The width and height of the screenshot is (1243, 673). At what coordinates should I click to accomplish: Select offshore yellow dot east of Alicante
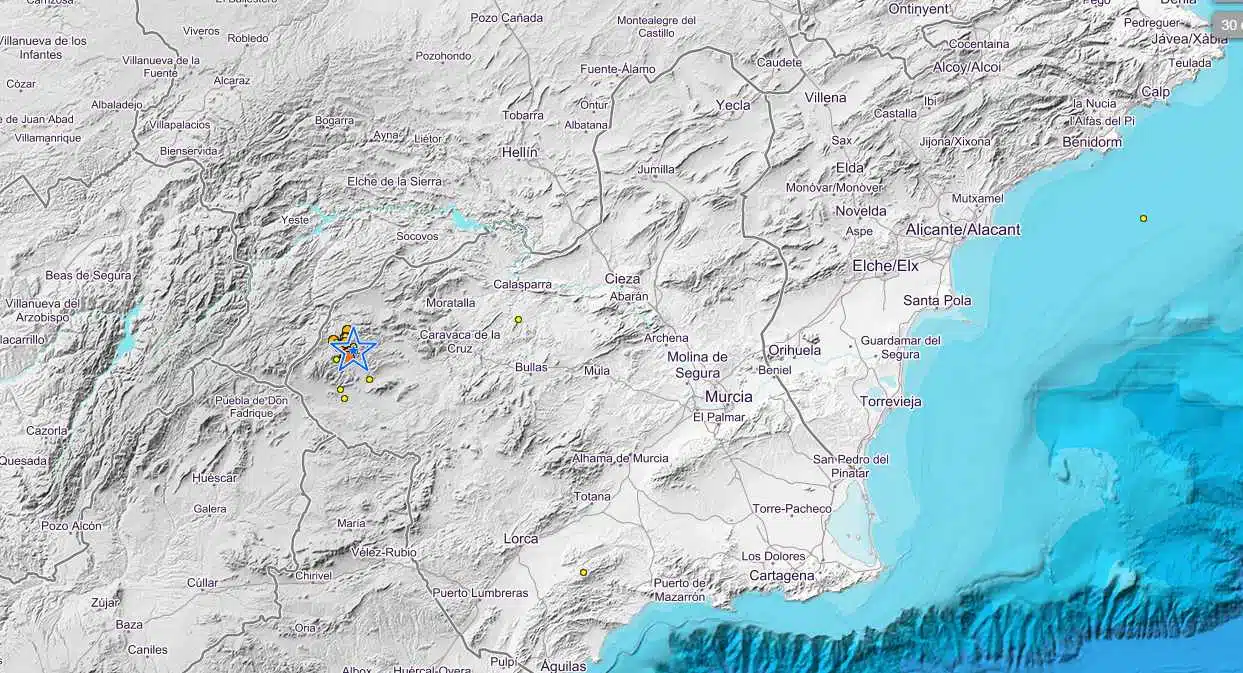(x=1143, y=218)
